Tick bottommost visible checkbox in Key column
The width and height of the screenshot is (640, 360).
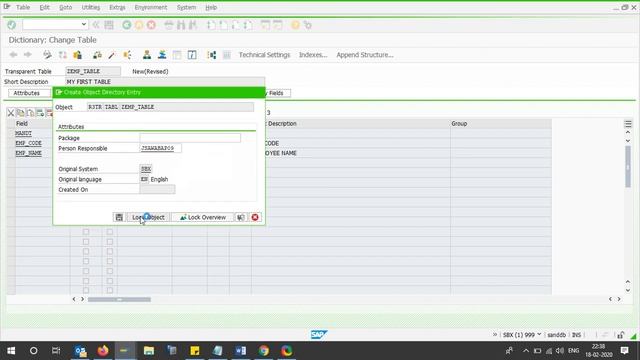86,291
